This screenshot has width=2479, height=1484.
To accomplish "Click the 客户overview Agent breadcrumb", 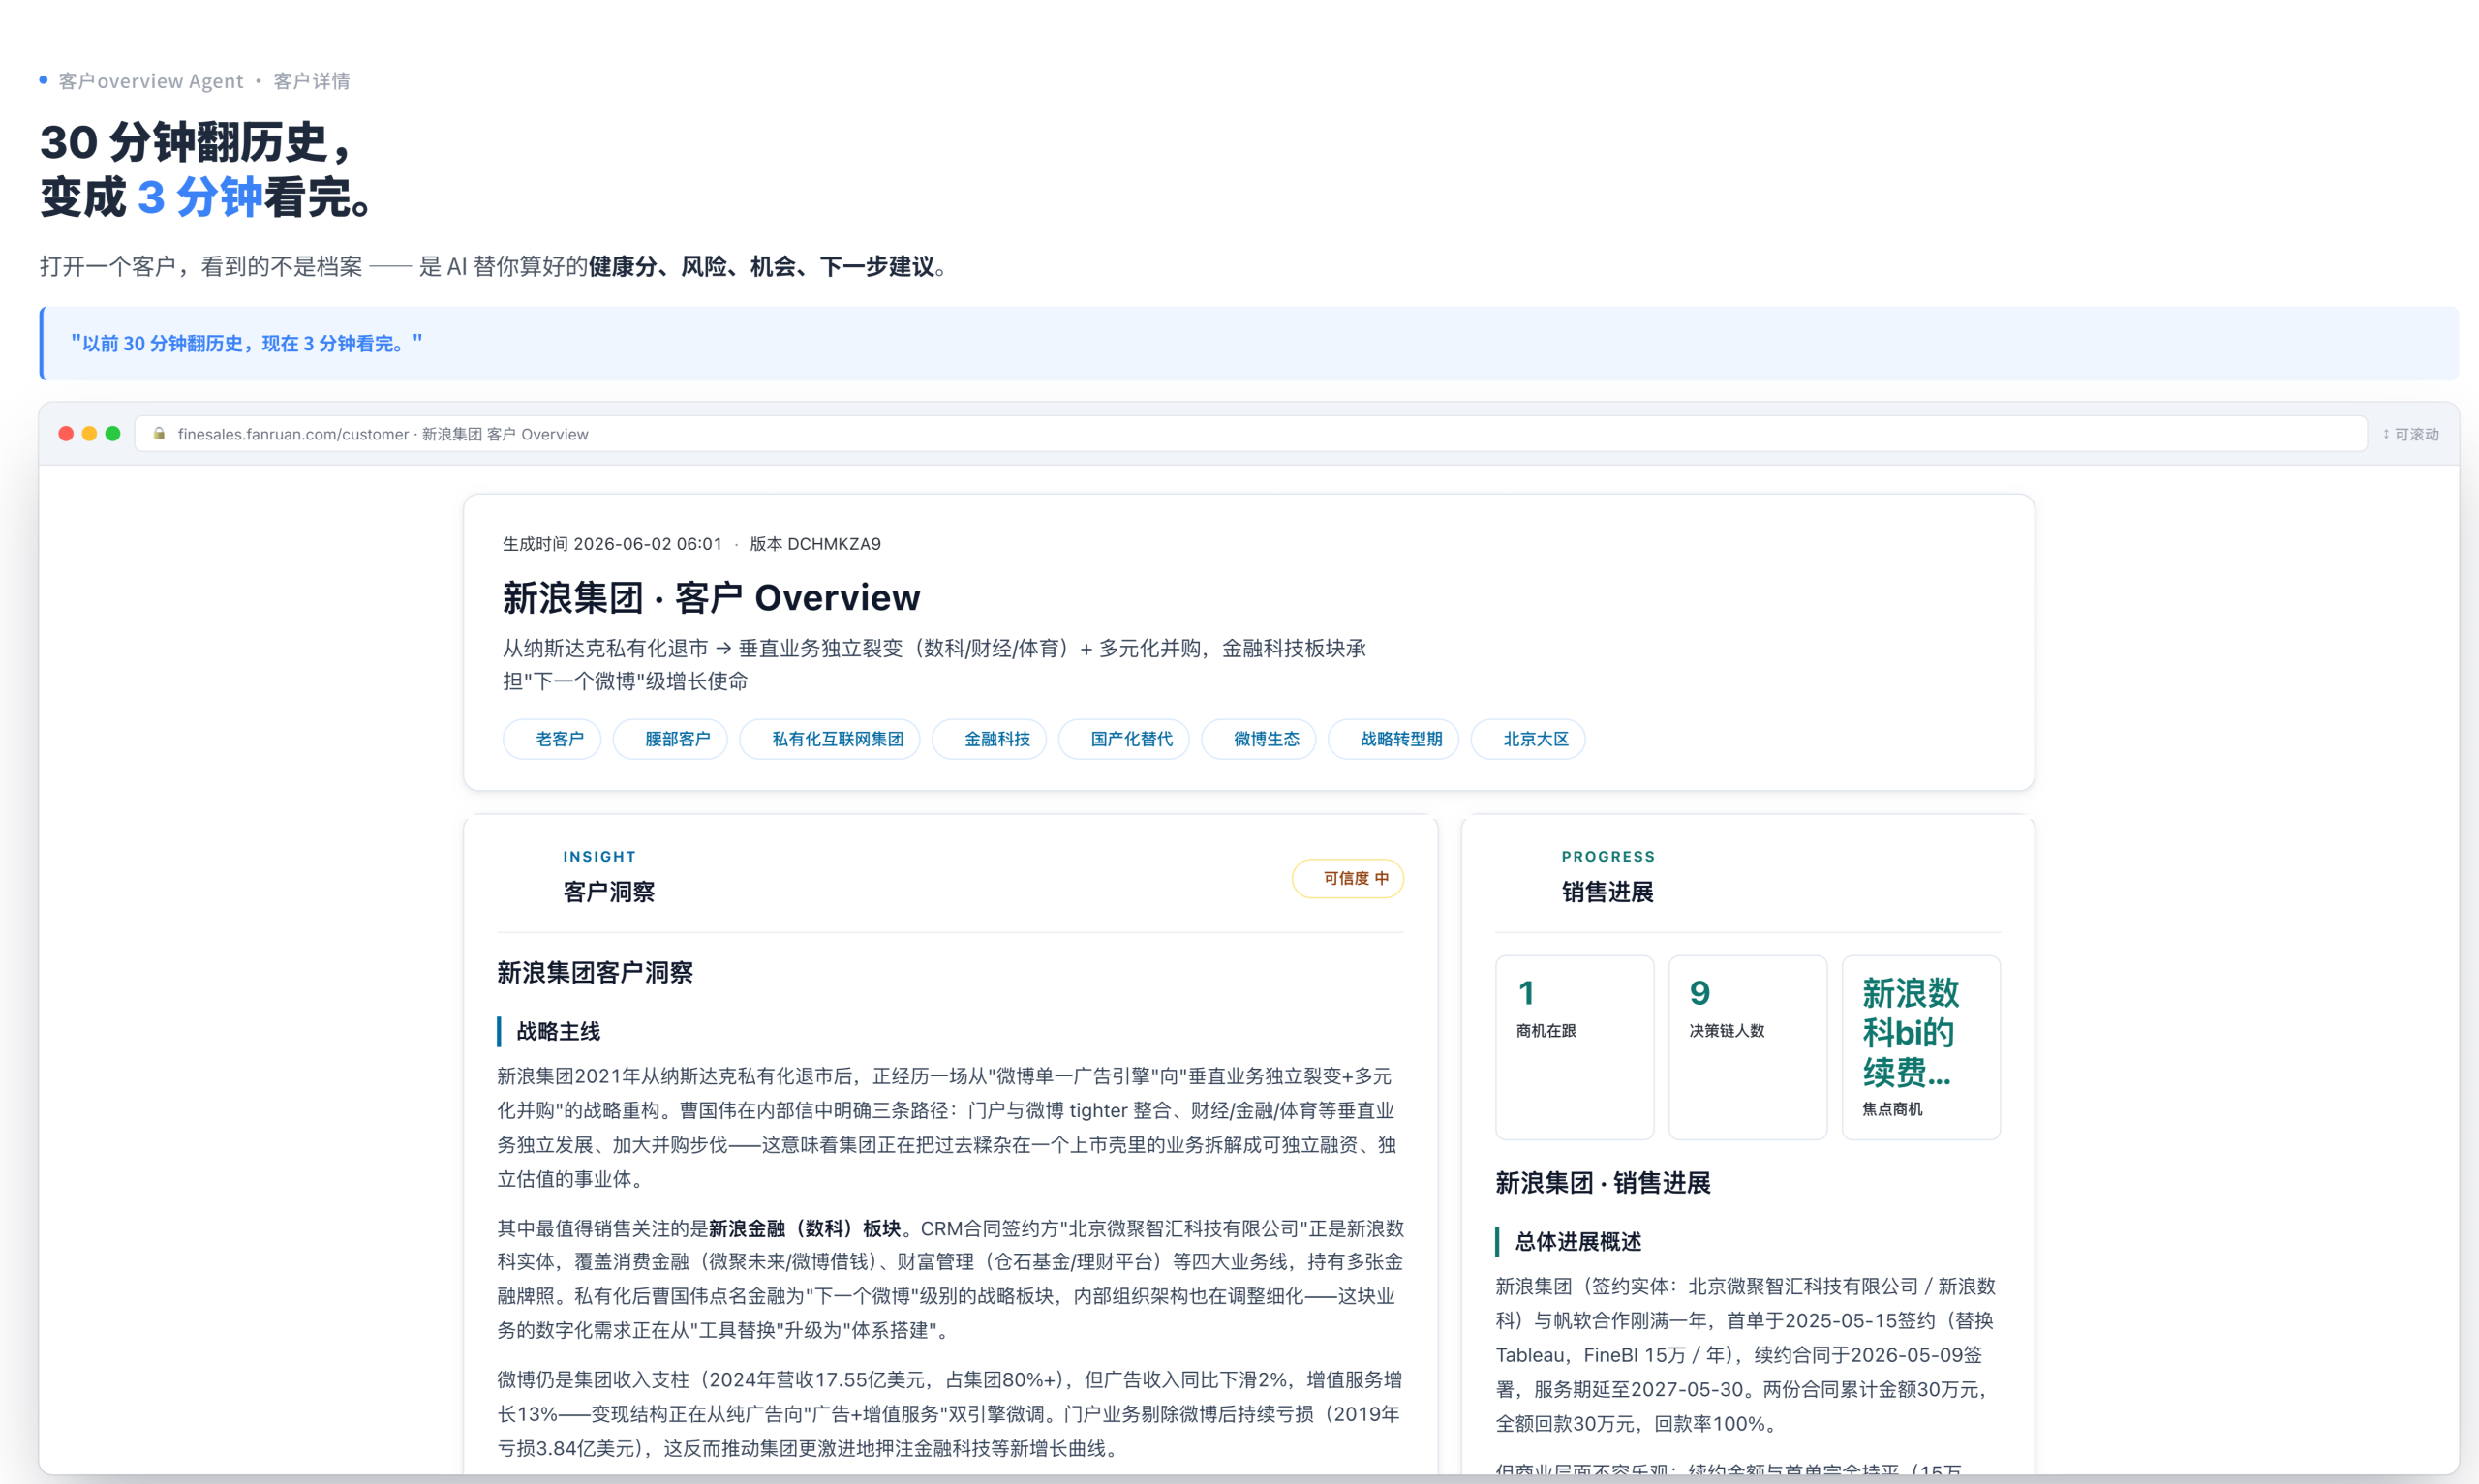I will [x=151, y=81].
